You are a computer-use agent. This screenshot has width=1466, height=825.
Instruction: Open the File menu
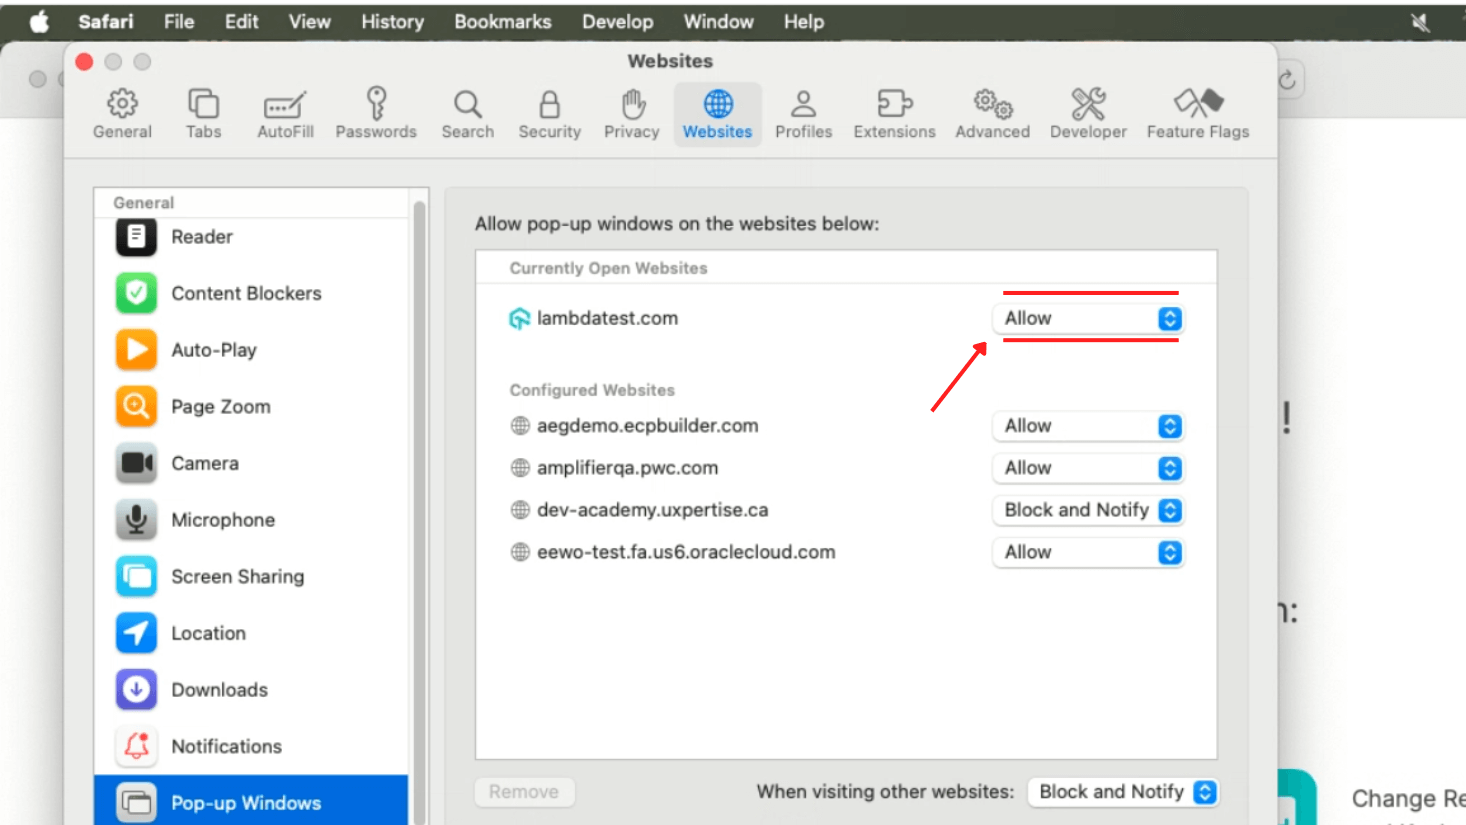pyautogui.click(x=179, y=22)
